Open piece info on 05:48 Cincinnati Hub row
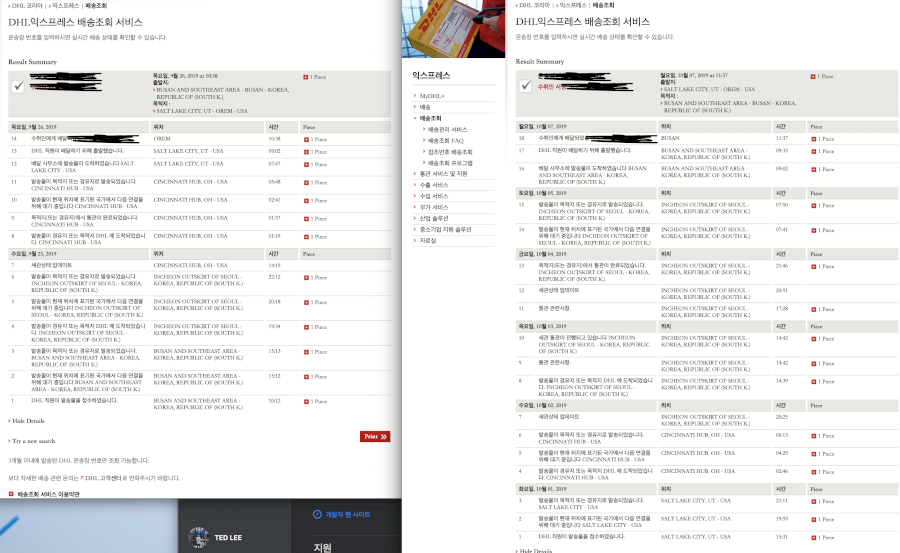This screenshot has width=900, height=553. point(306,183)
